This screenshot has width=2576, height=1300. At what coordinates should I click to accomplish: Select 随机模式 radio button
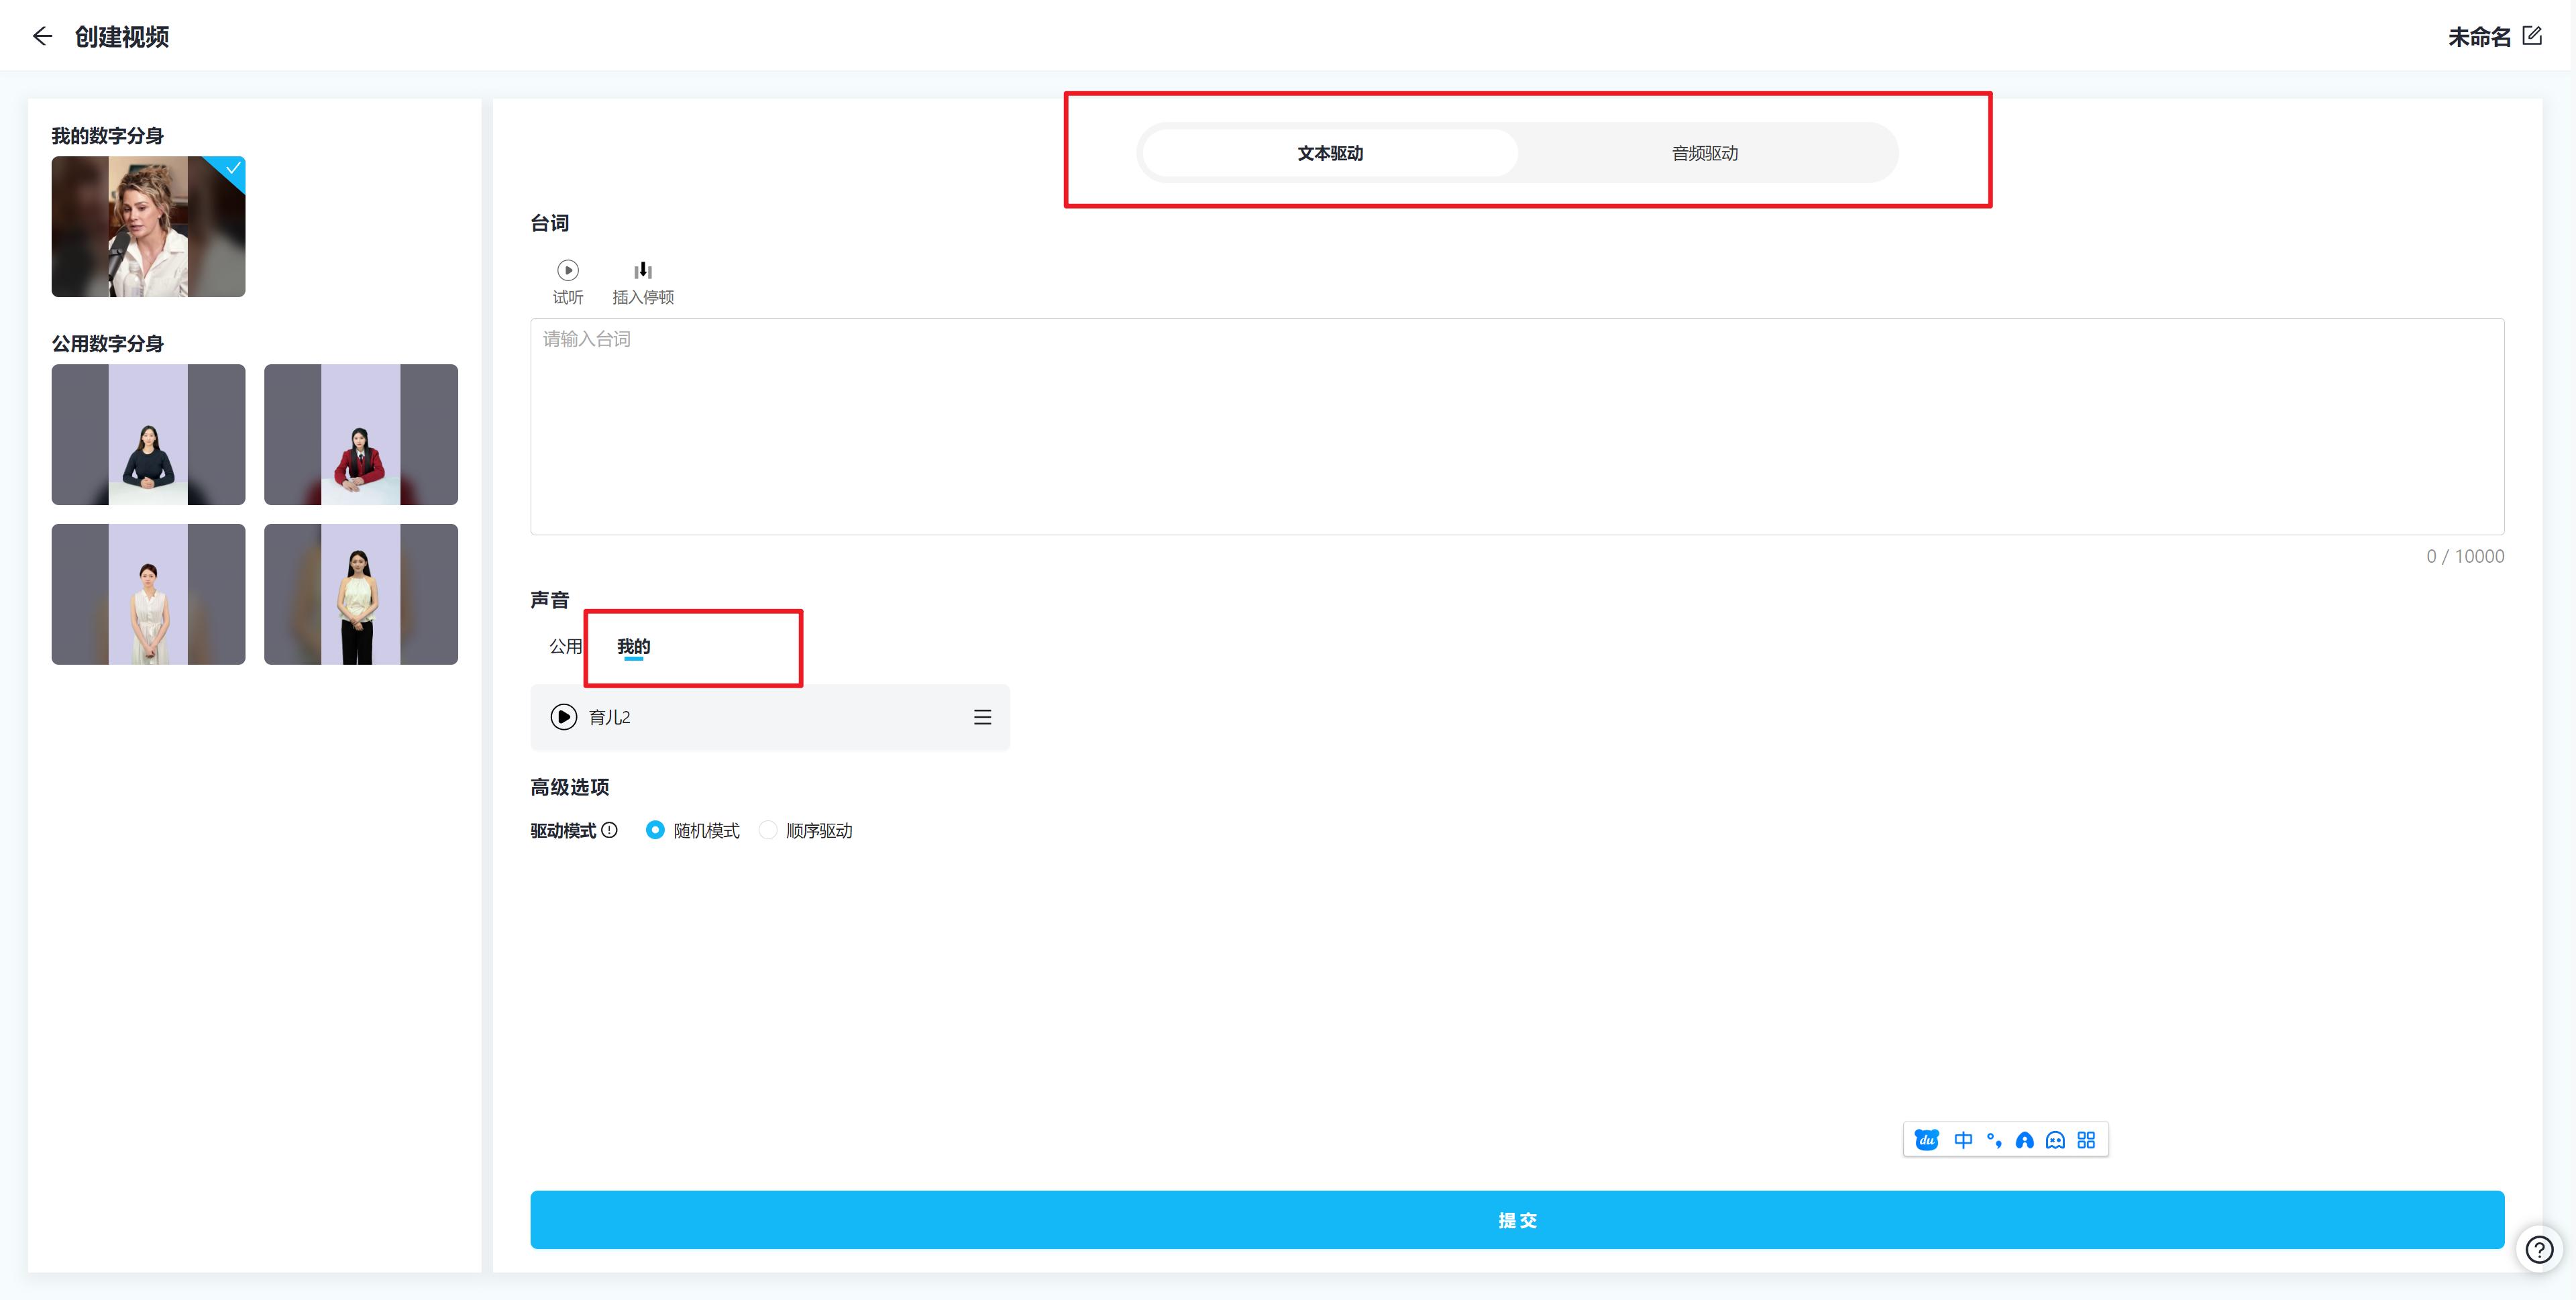click(x=655, y=830)
